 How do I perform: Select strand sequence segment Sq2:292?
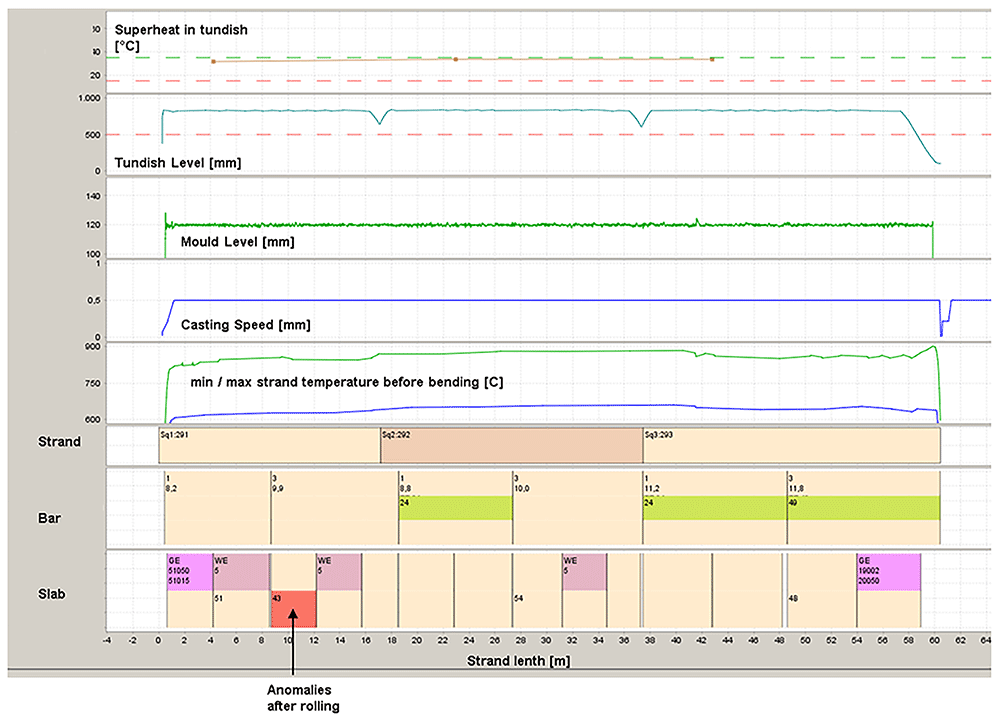pos(511,446)
